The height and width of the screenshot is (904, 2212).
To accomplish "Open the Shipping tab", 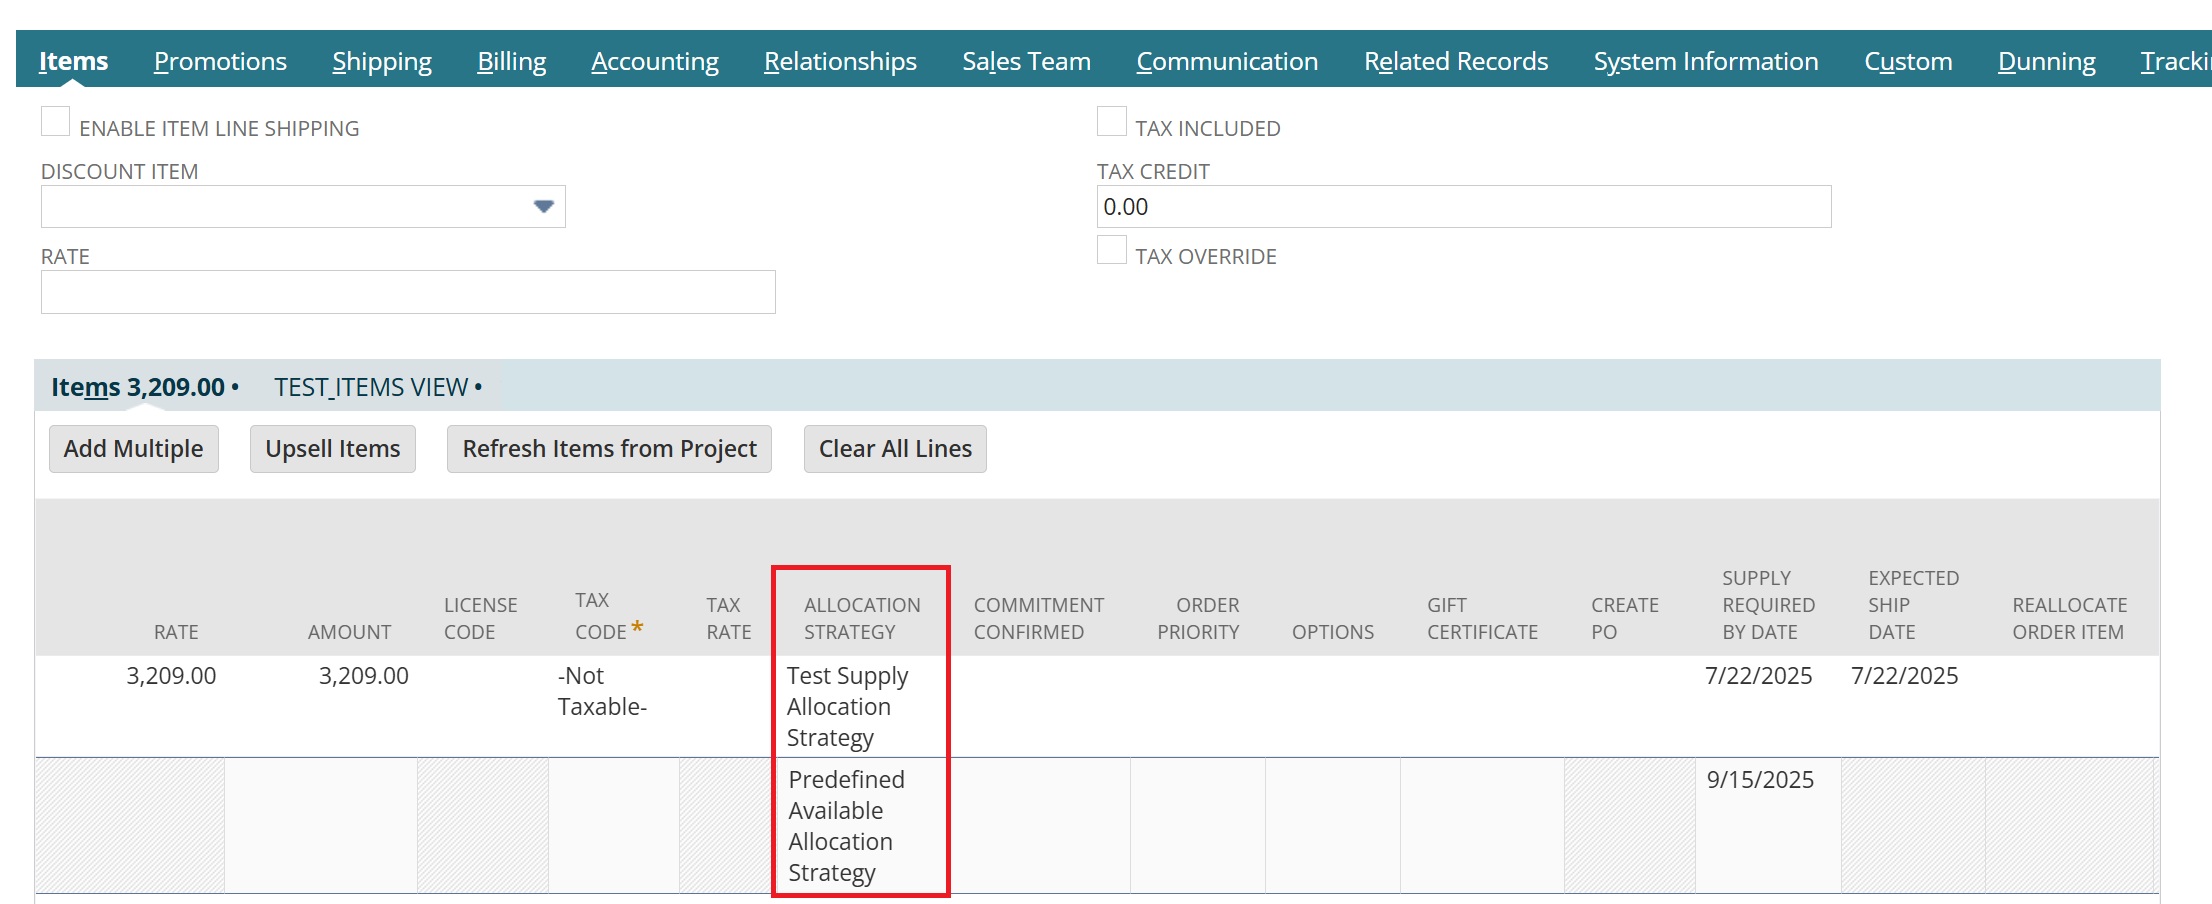I will (382, 61).
